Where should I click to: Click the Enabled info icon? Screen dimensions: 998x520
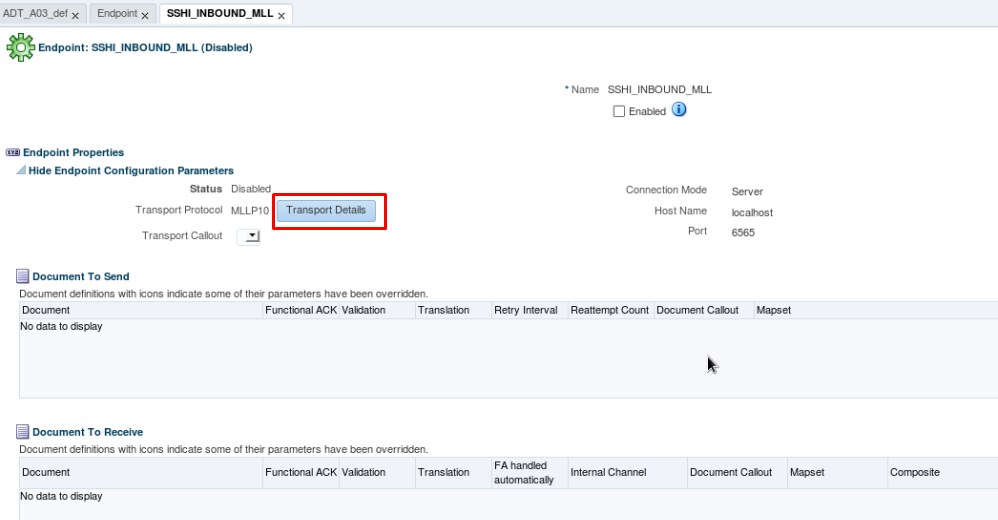(679, 109)
